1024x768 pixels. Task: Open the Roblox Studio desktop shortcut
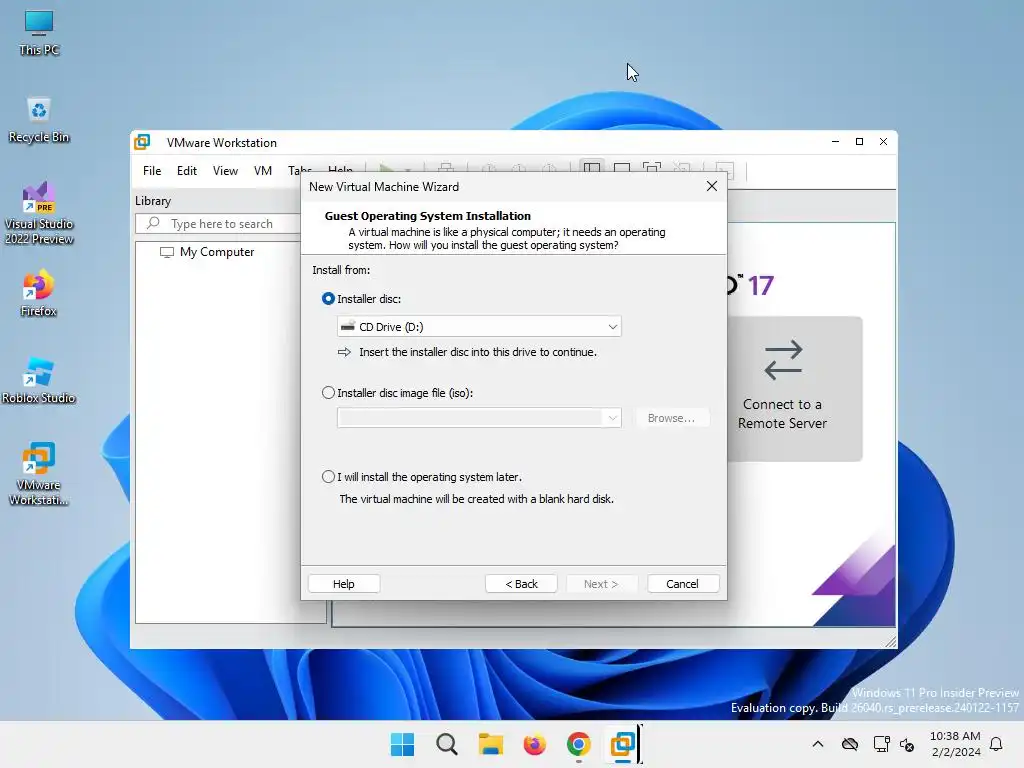39,381
